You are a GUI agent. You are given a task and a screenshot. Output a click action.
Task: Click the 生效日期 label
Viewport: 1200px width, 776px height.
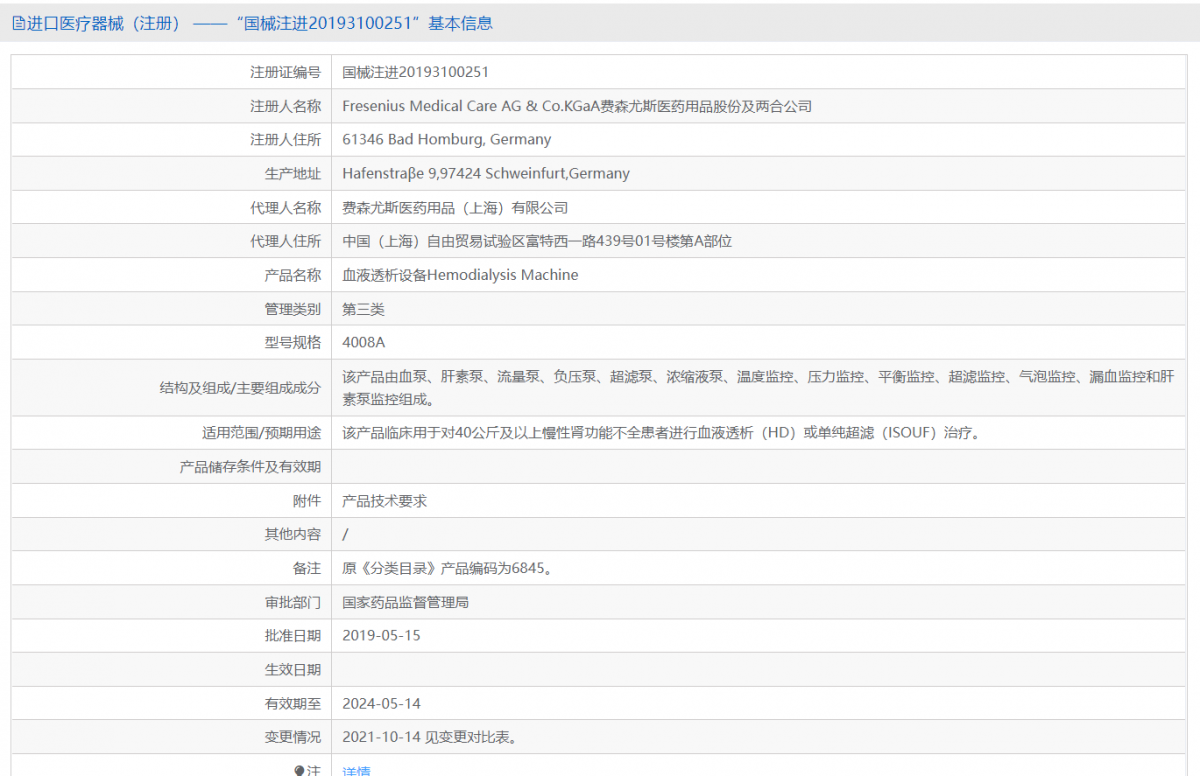[x=292, y=670]
